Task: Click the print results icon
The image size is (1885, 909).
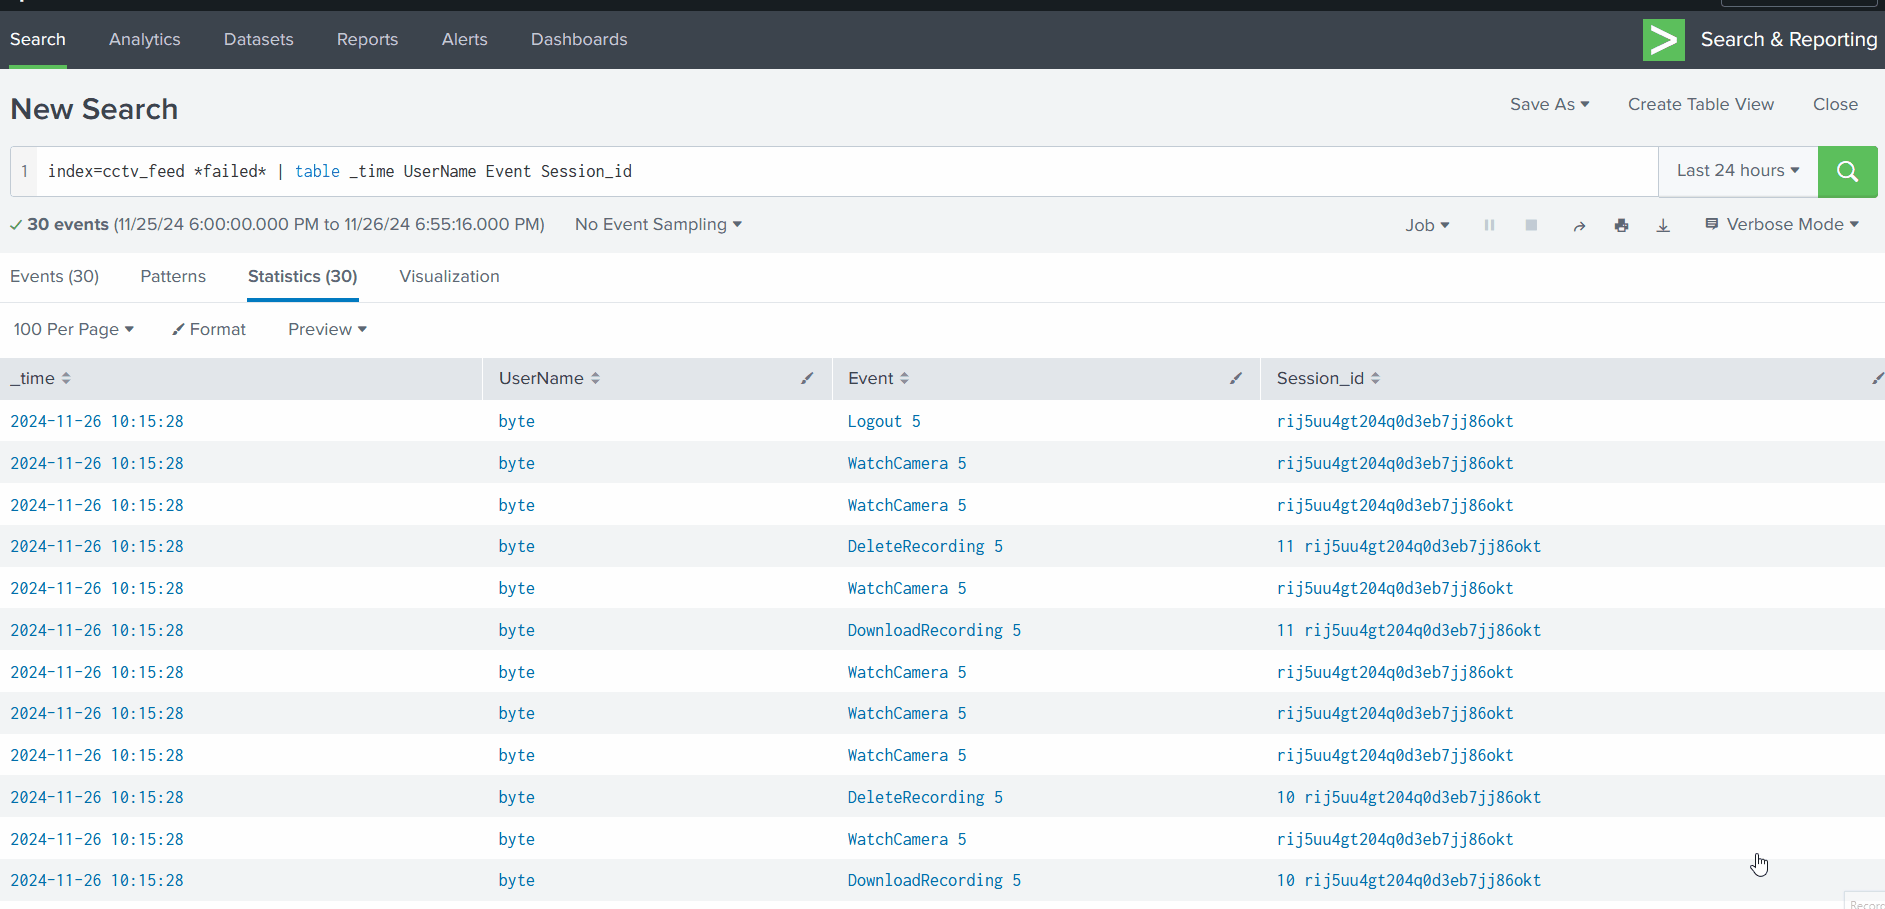Action: click(1621, 226)
